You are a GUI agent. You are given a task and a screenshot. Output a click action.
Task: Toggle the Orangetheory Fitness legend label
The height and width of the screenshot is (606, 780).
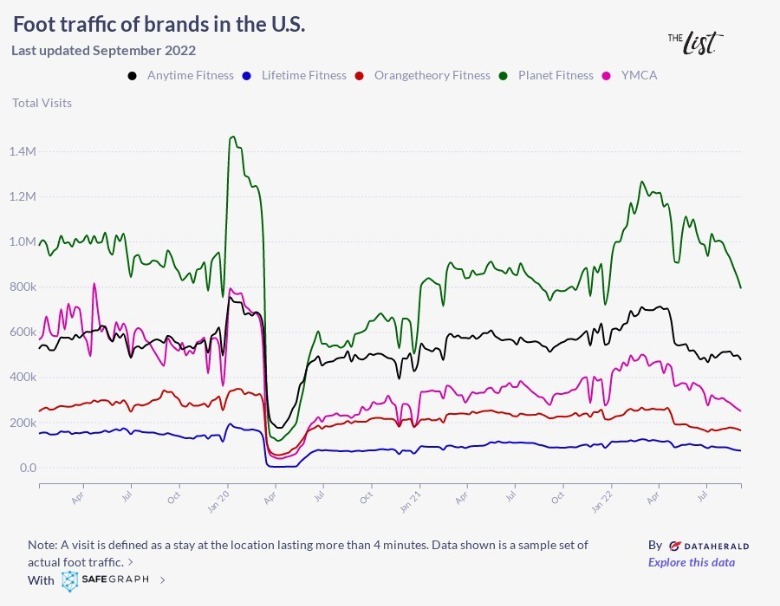pos(433,76)
